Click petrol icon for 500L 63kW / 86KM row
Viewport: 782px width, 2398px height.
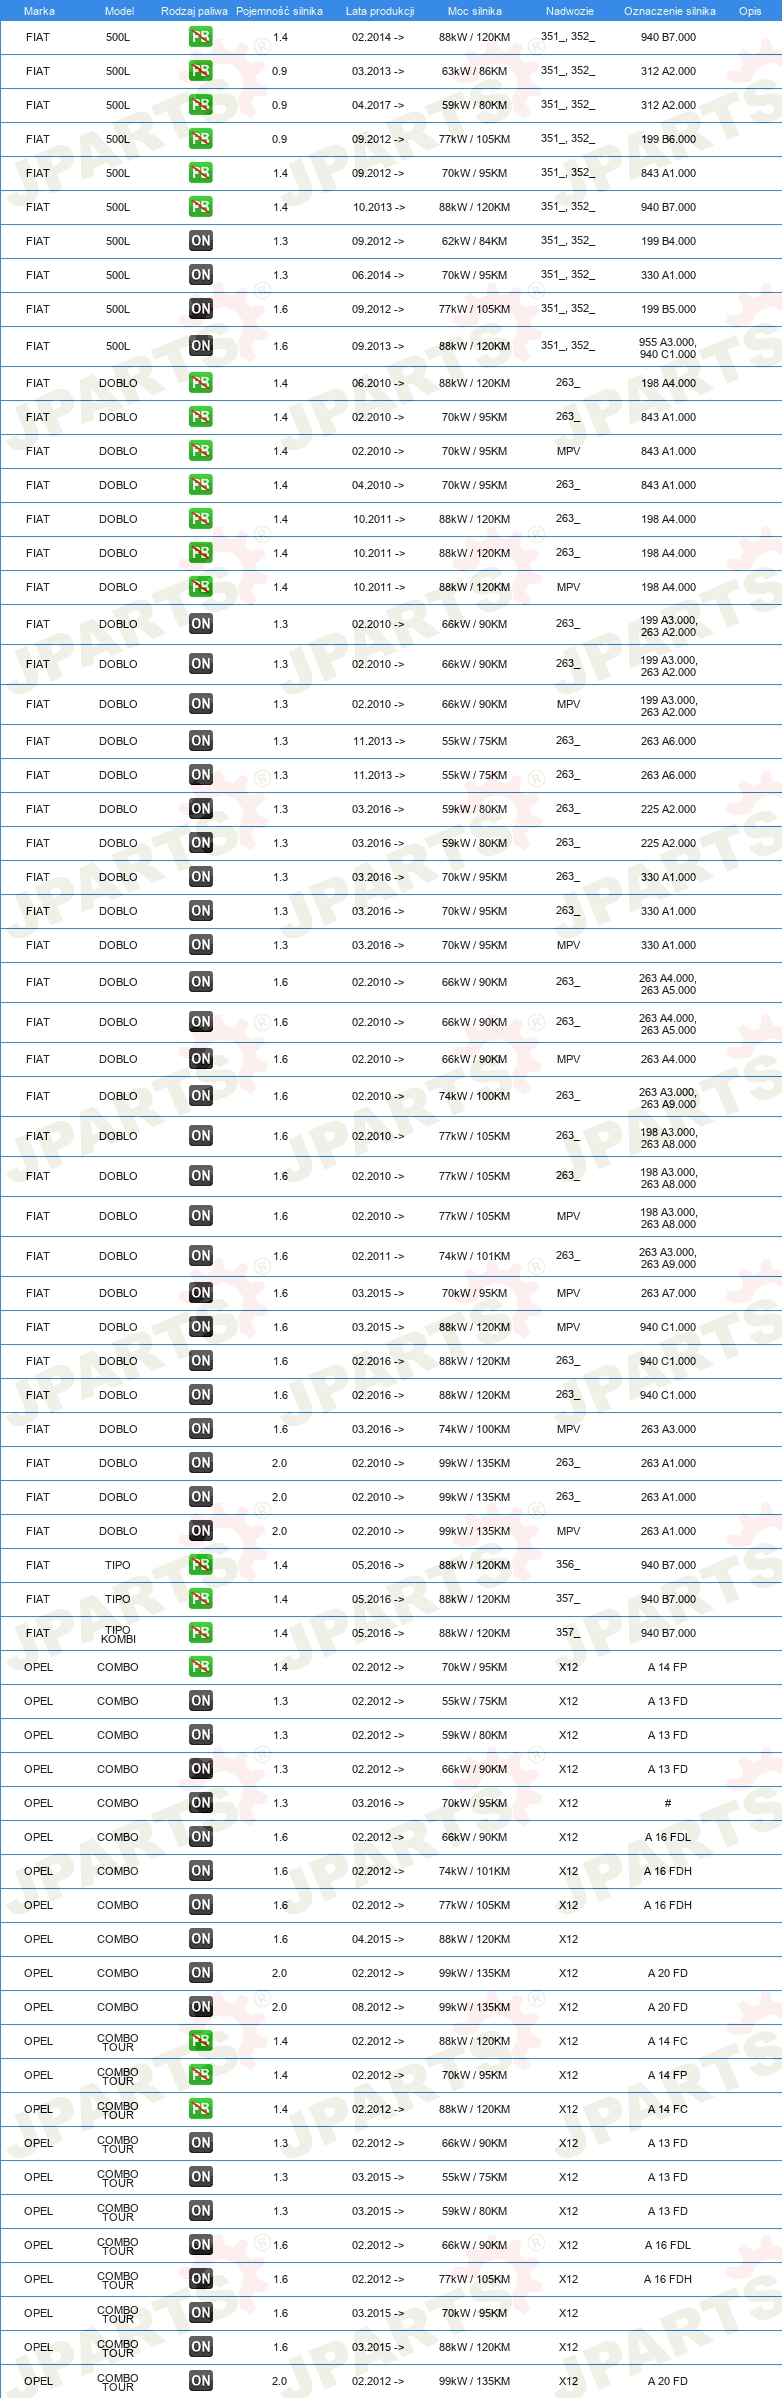pyautogui.click(x=201, y=71)
